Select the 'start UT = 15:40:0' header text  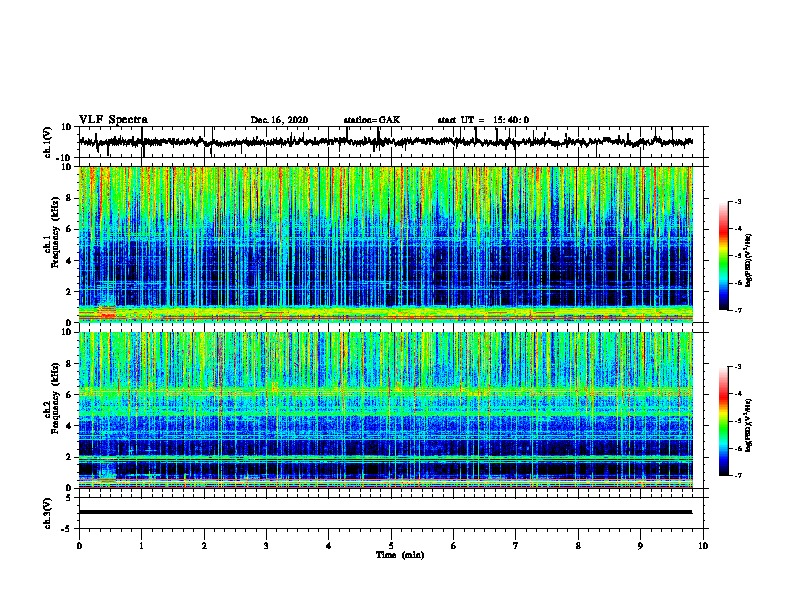(483, 120)
